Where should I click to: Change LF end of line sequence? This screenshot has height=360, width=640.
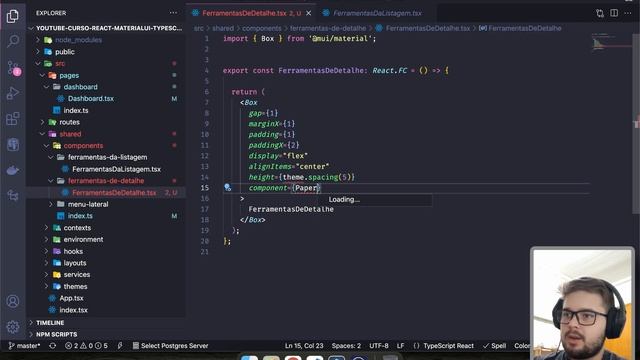(400, 346)
